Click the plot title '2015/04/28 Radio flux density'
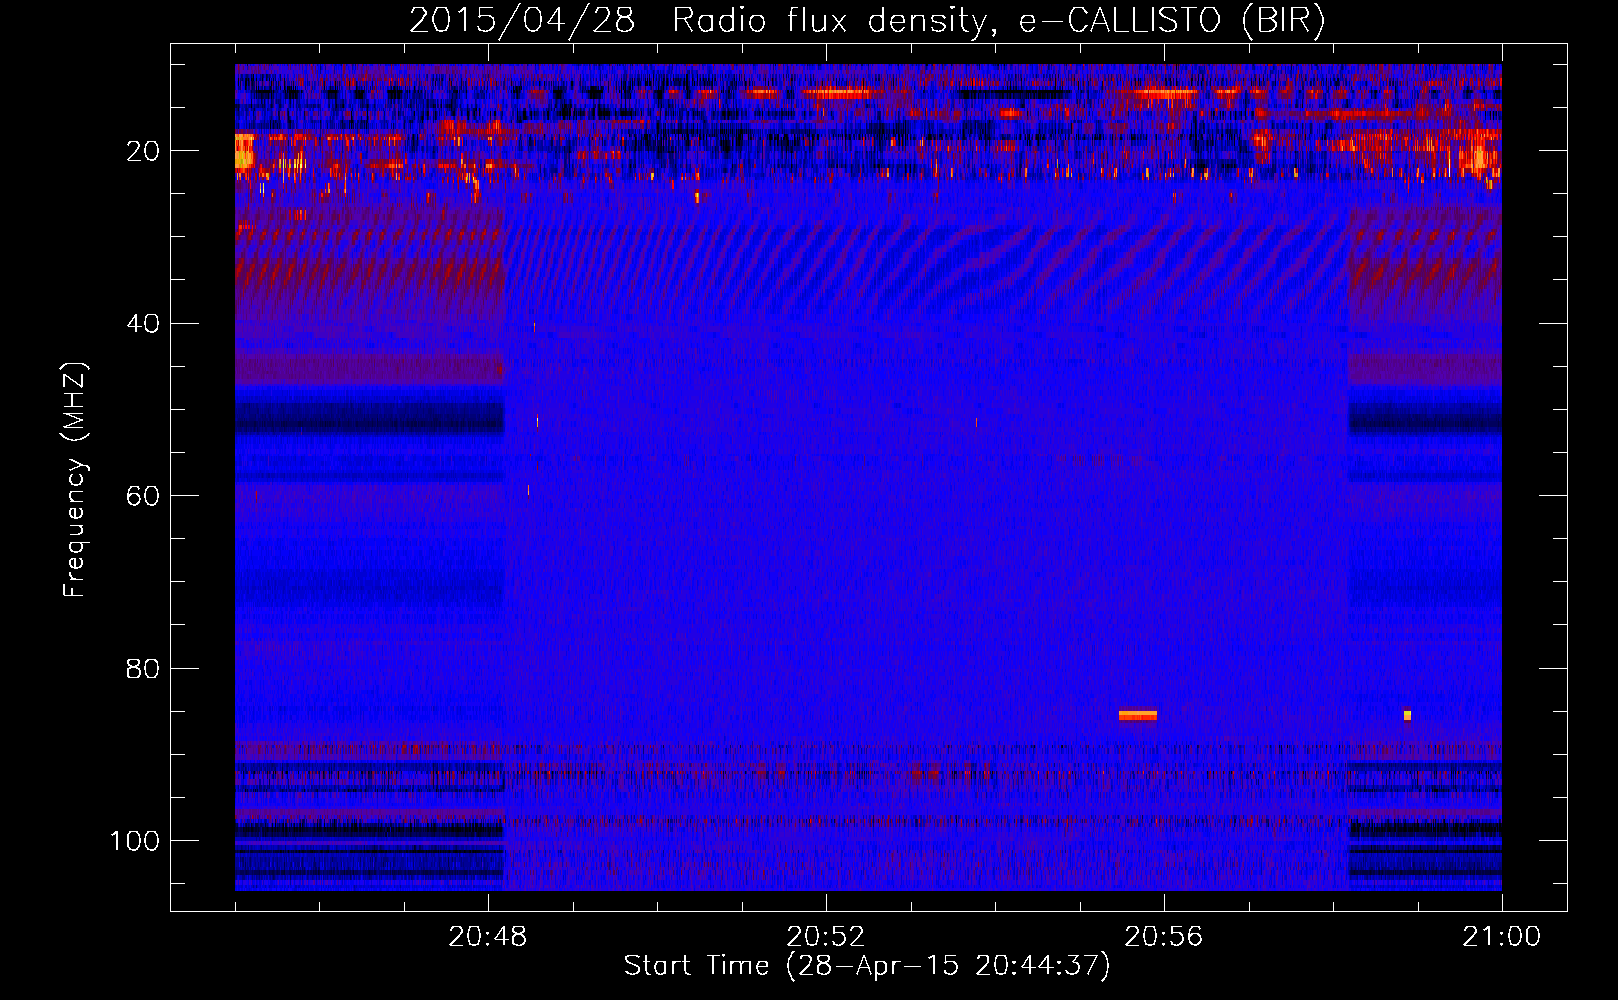Screen dimensions: 1618x1000 point(698,20)
